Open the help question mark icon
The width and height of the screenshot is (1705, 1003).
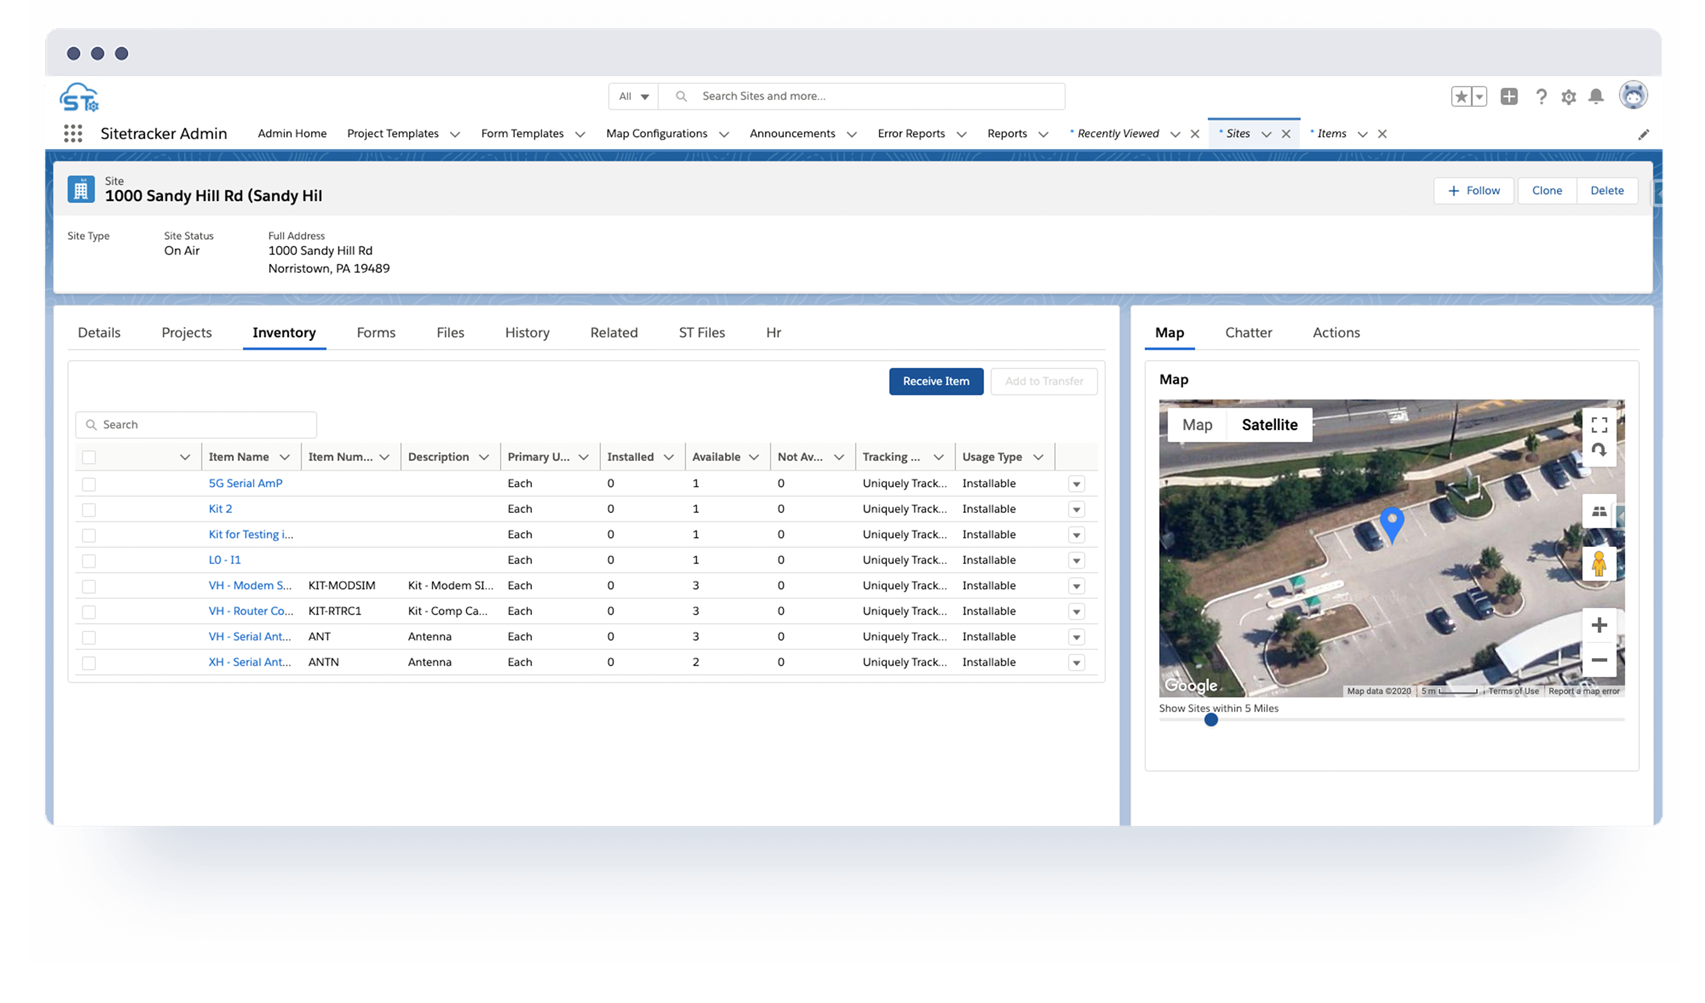pyautogui.click(x=1541, y=96)
